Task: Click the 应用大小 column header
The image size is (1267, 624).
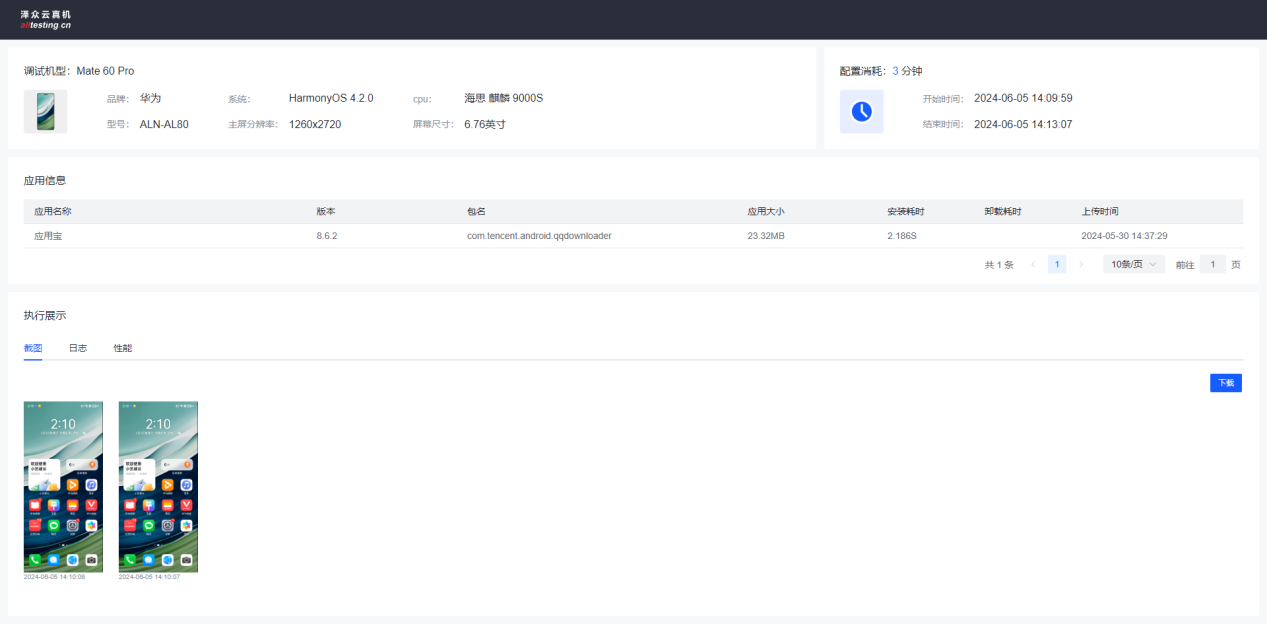Action: pos(766,212)
